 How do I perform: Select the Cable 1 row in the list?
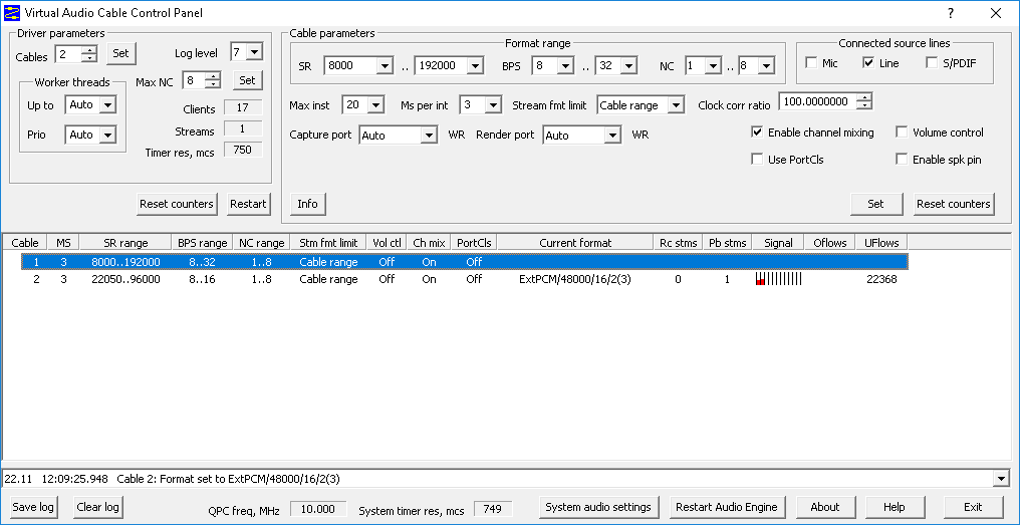[464, 262]
